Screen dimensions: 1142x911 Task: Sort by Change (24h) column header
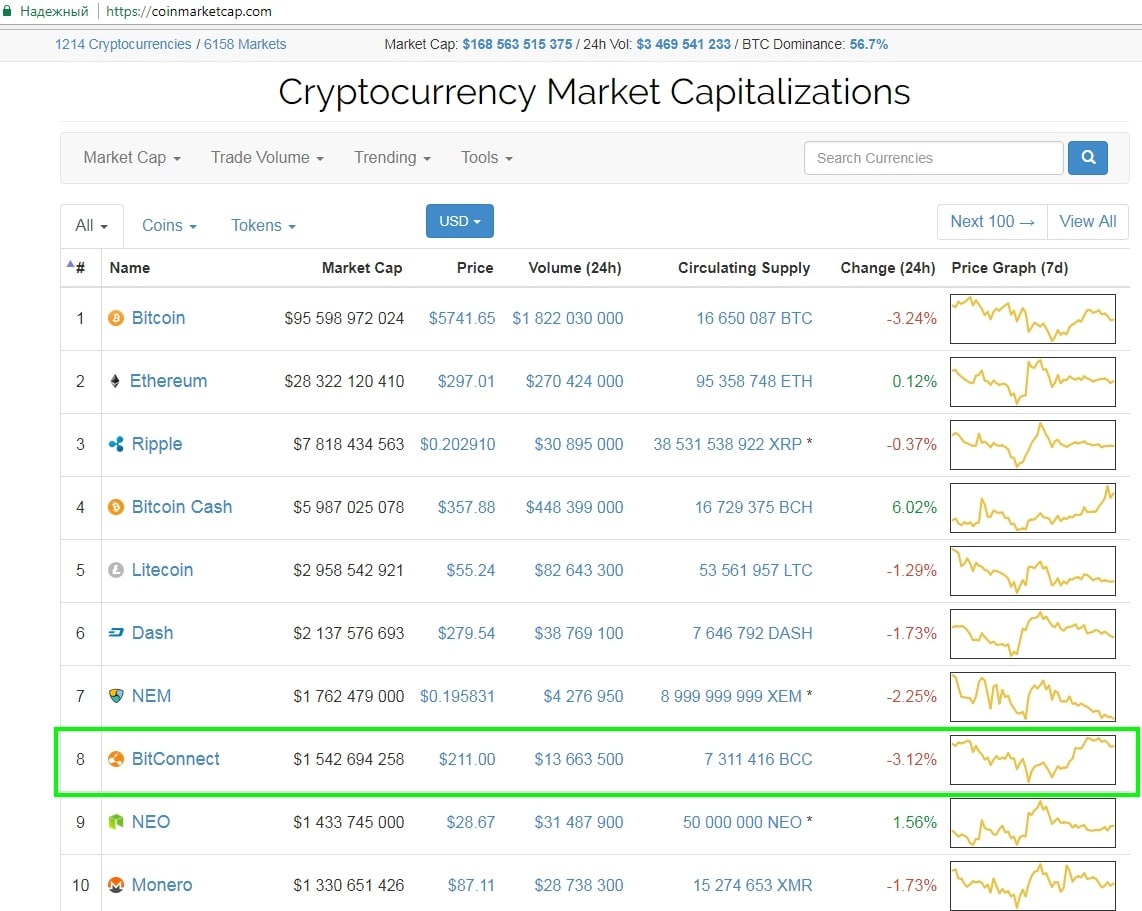[888, 268]
